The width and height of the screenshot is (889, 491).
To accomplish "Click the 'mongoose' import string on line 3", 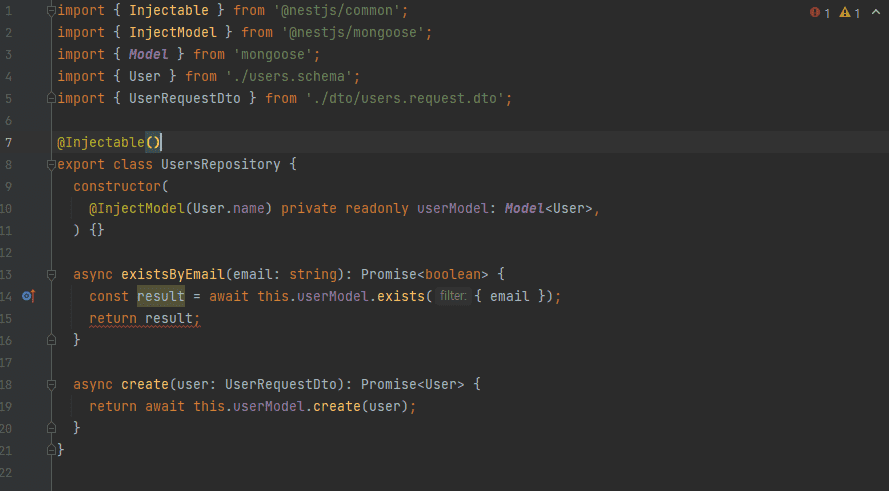I will point(273,54).
